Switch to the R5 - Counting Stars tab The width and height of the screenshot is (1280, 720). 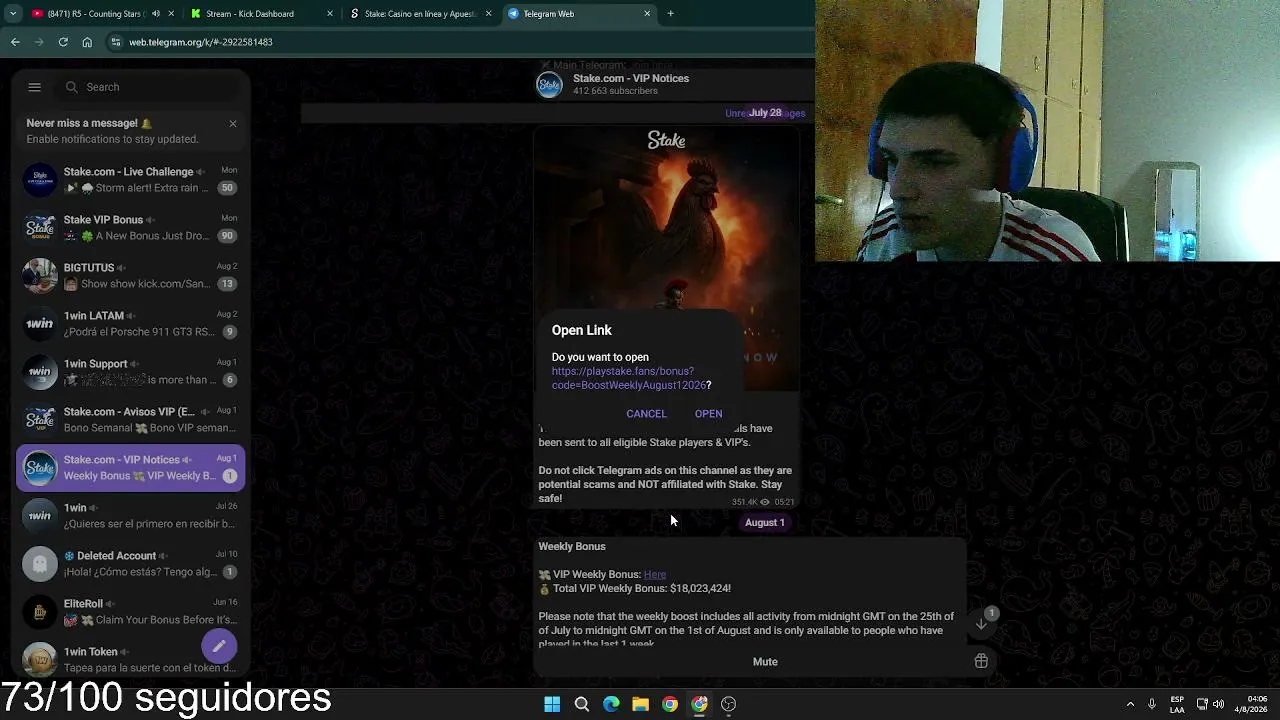click(95, 14)
